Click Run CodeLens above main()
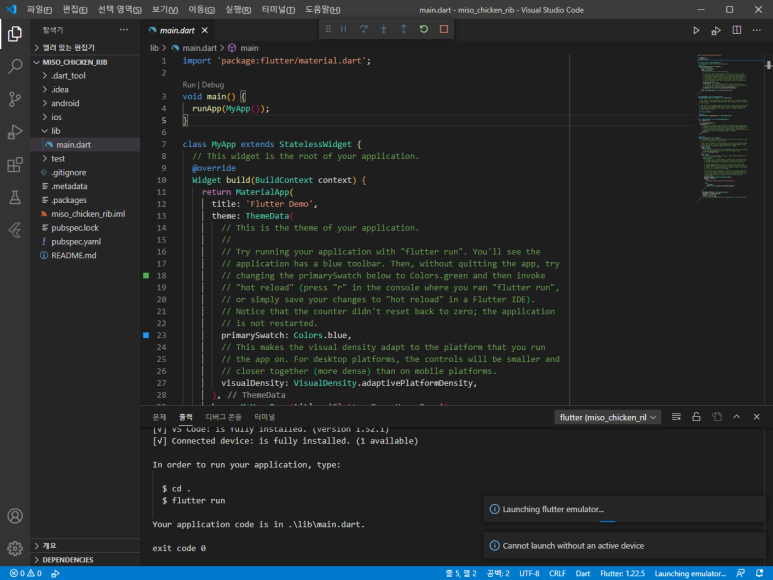The width and height of the screenshot is (773, 580). pos(189,85)
